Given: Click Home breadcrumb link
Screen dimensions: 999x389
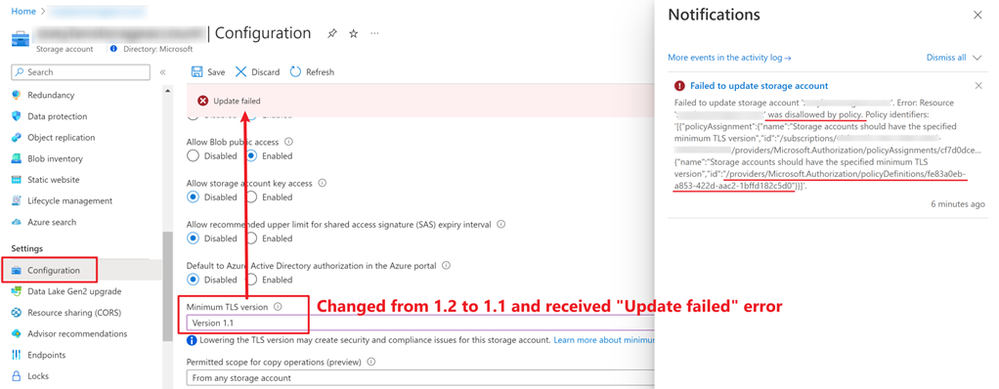Looking at the screenshot, I should point(24,11).
